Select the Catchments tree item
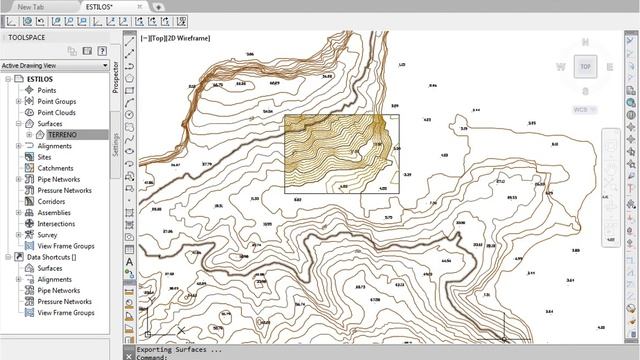This screenshot has height=360, width=640. coord(55,168)
